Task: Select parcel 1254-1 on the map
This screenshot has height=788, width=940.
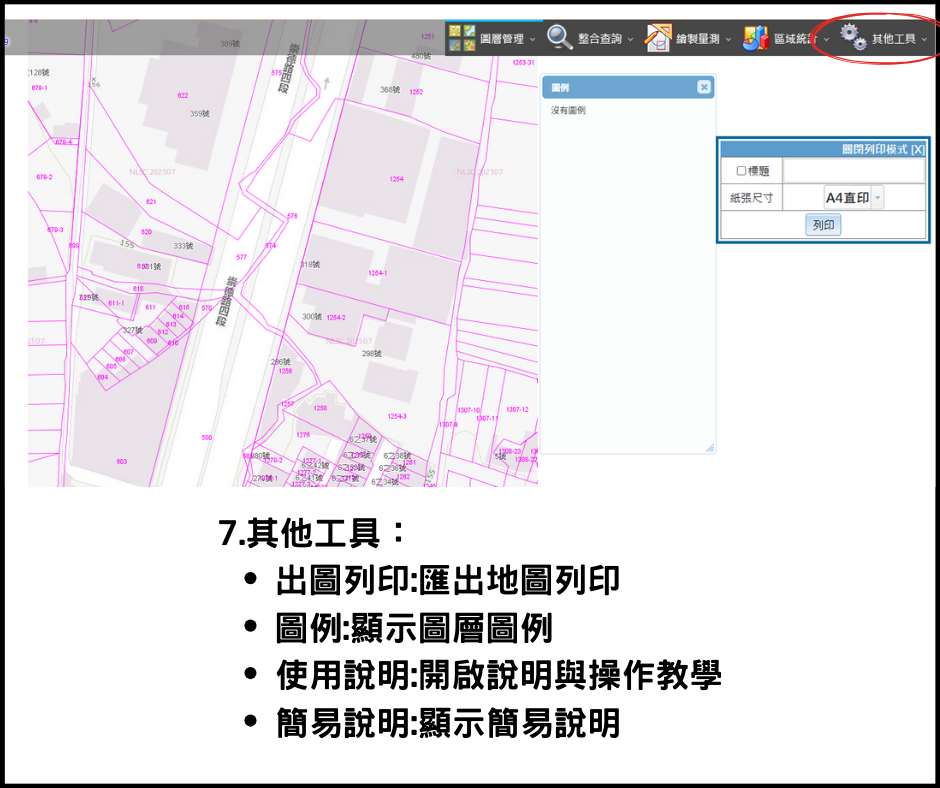Action: coord(377,272)
